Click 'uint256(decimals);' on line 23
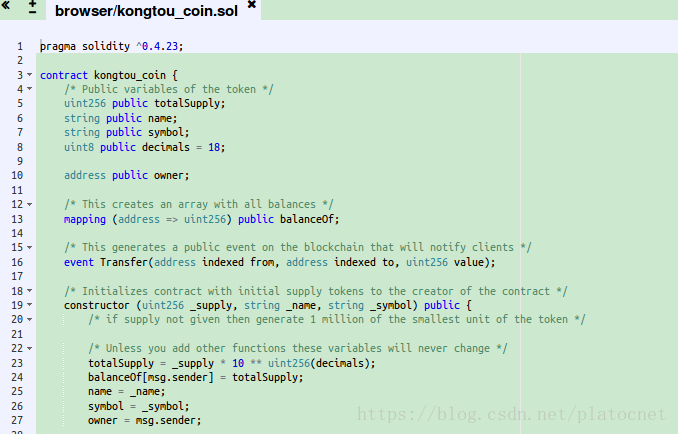The height and width of the screenshot is (434, 678). (322, 363)
